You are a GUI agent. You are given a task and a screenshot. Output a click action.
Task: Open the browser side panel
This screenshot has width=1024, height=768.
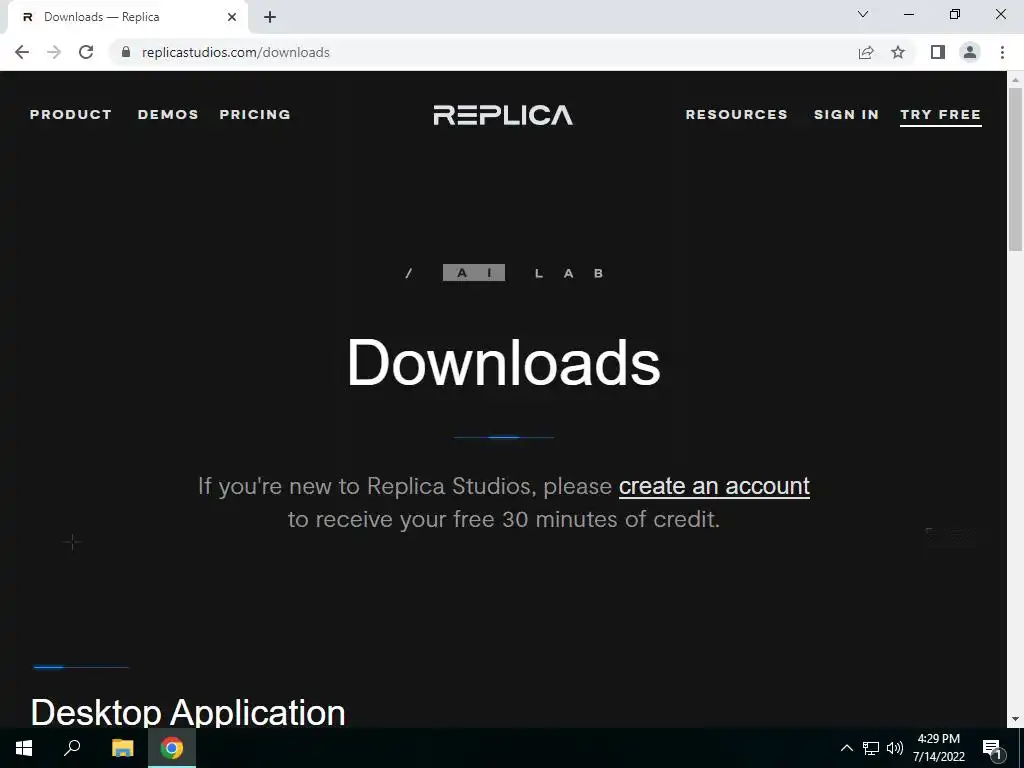938,52
